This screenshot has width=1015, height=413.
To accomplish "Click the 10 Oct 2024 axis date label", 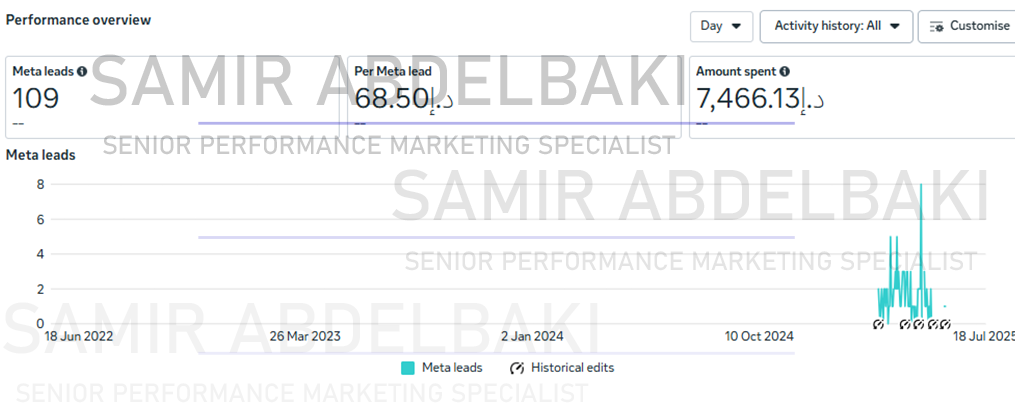I will click(759, 337).
